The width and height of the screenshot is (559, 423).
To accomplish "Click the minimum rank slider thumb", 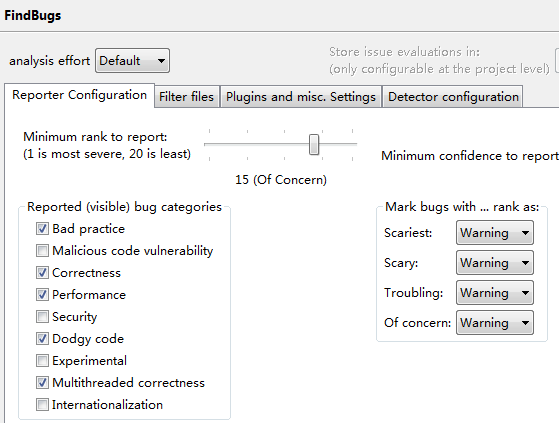I will coord(314,144).
